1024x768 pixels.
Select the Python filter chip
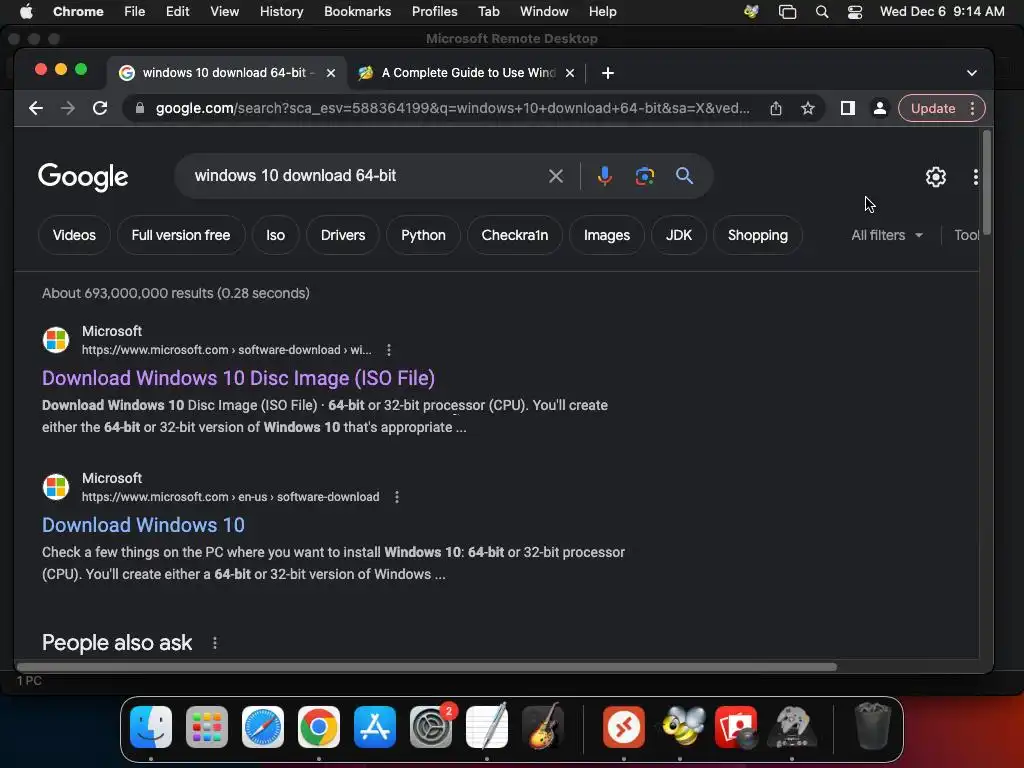point(423,235)
